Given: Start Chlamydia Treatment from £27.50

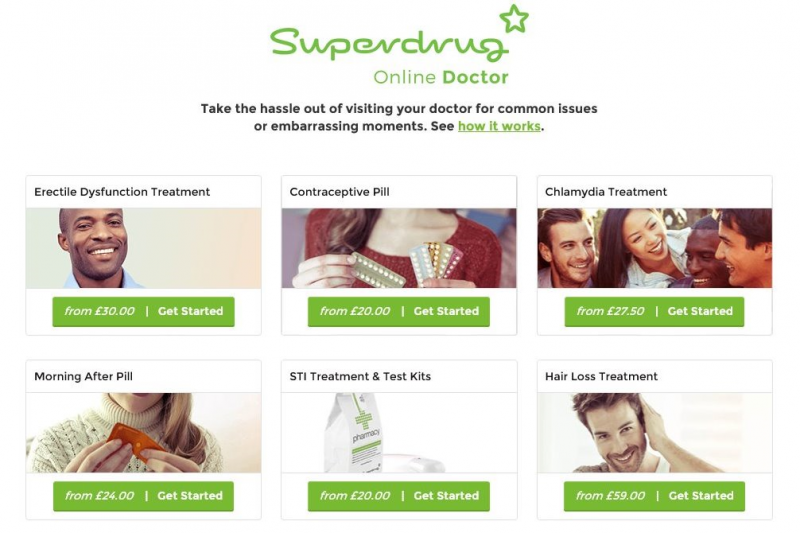Looking at the screenshot, I should 654,311.
